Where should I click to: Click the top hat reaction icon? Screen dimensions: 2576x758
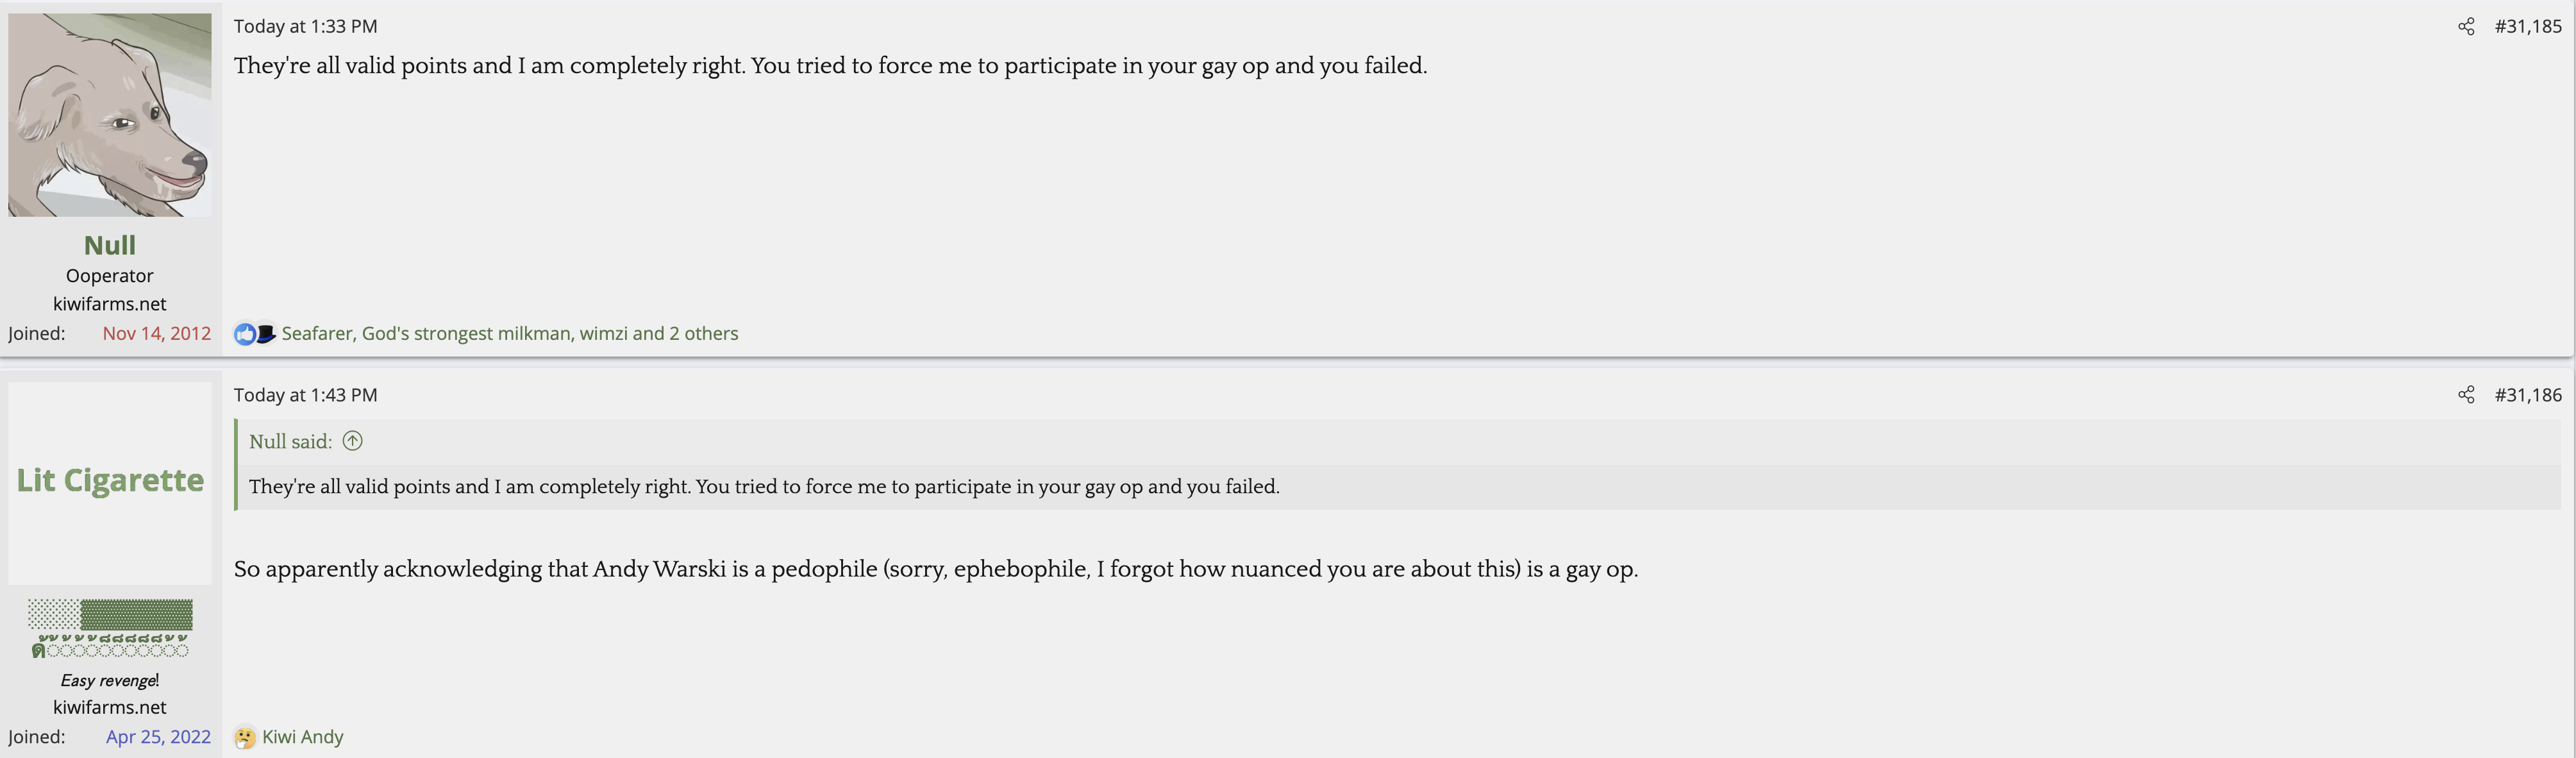tap(266, 334)
